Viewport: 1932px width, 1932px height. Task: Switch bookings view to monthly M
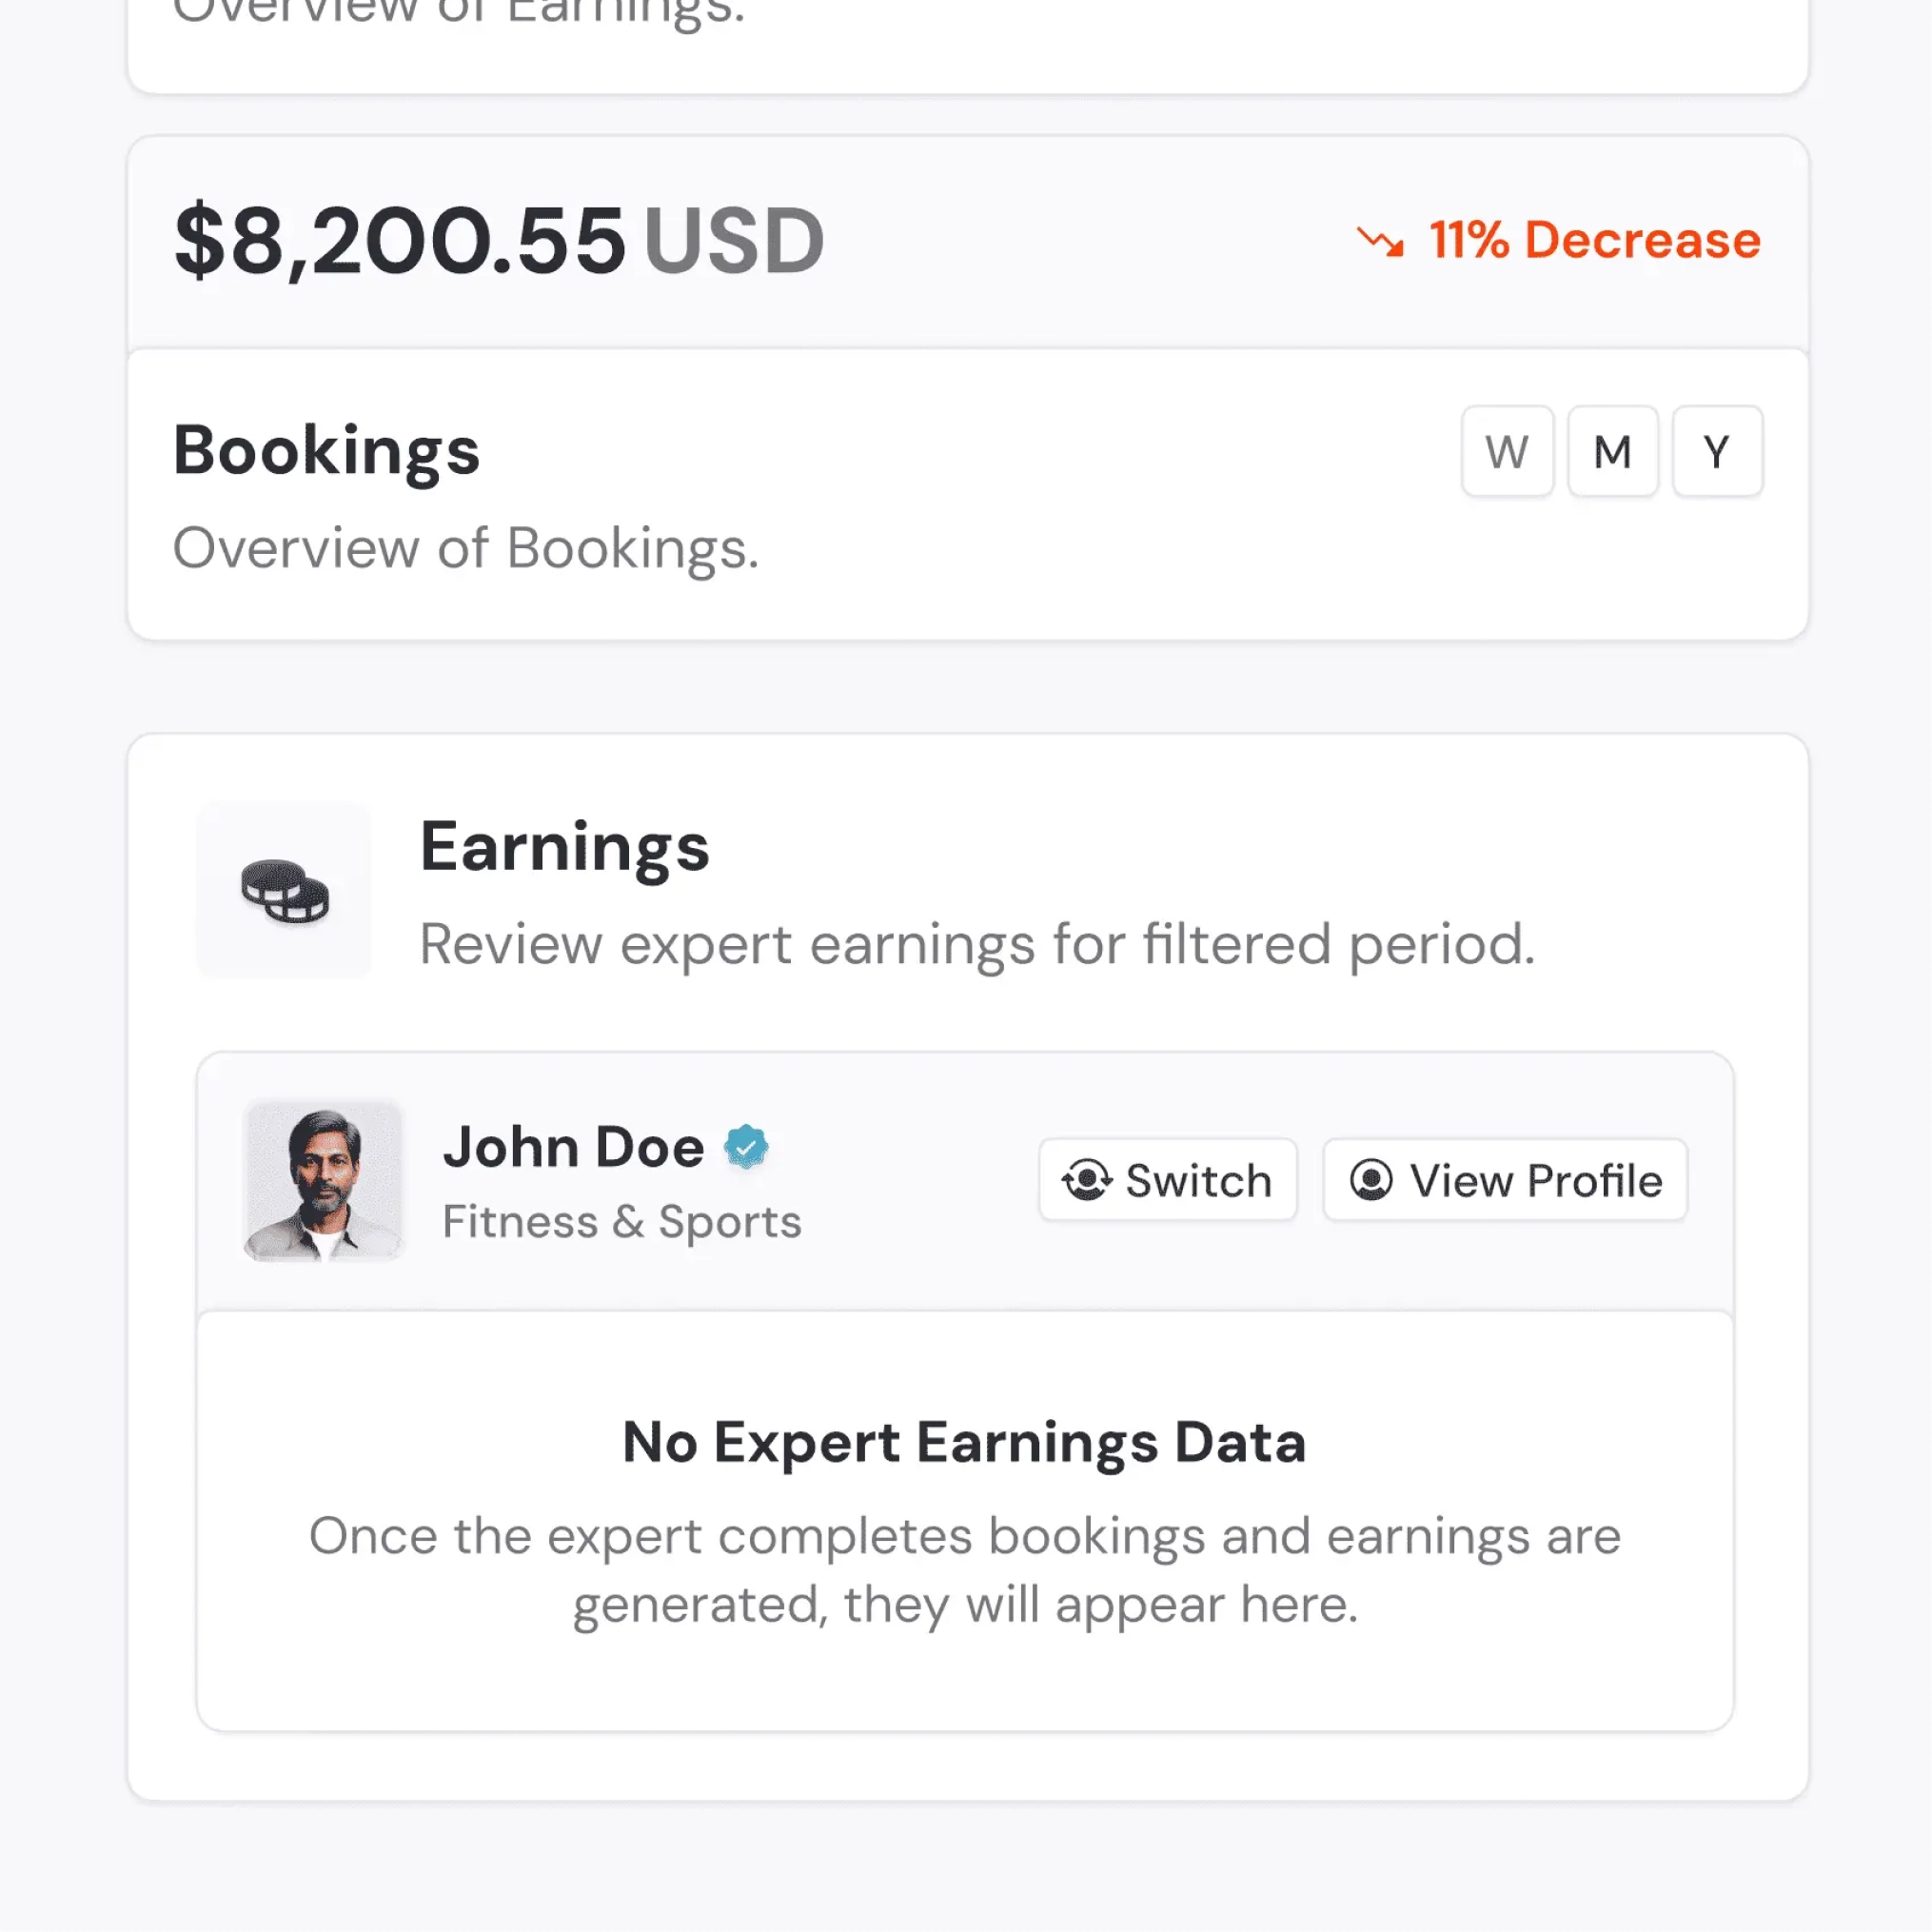pos(1612,452)
